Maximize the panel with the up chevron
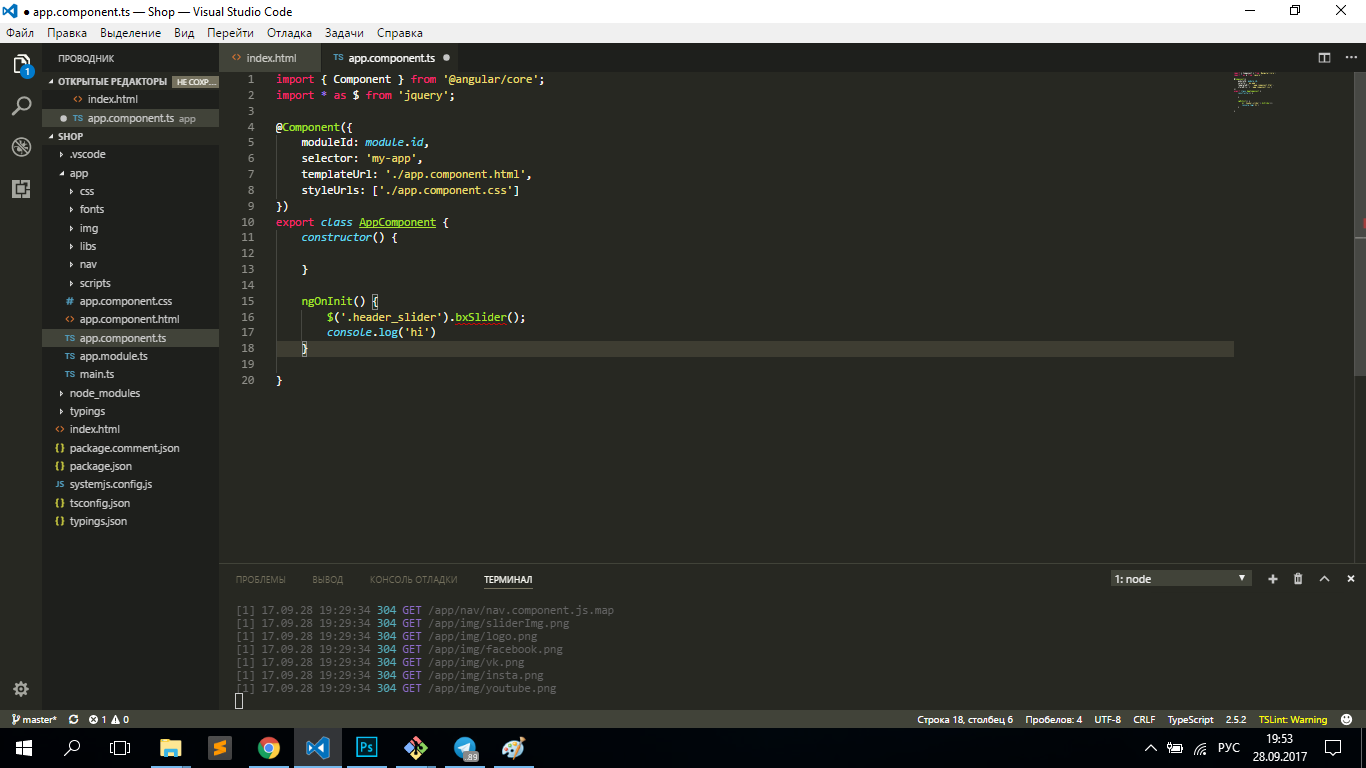This screenshot has height=768, width=1366. [1324, 579]
